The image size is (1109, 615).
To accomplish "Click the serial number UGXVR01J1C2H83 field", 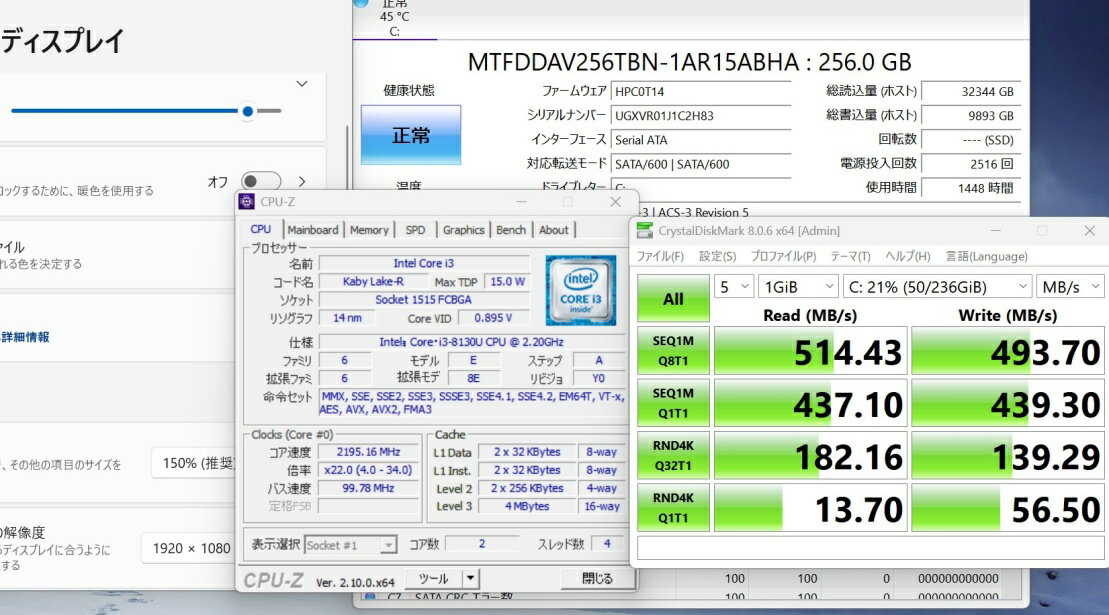I will coord(701,115).
